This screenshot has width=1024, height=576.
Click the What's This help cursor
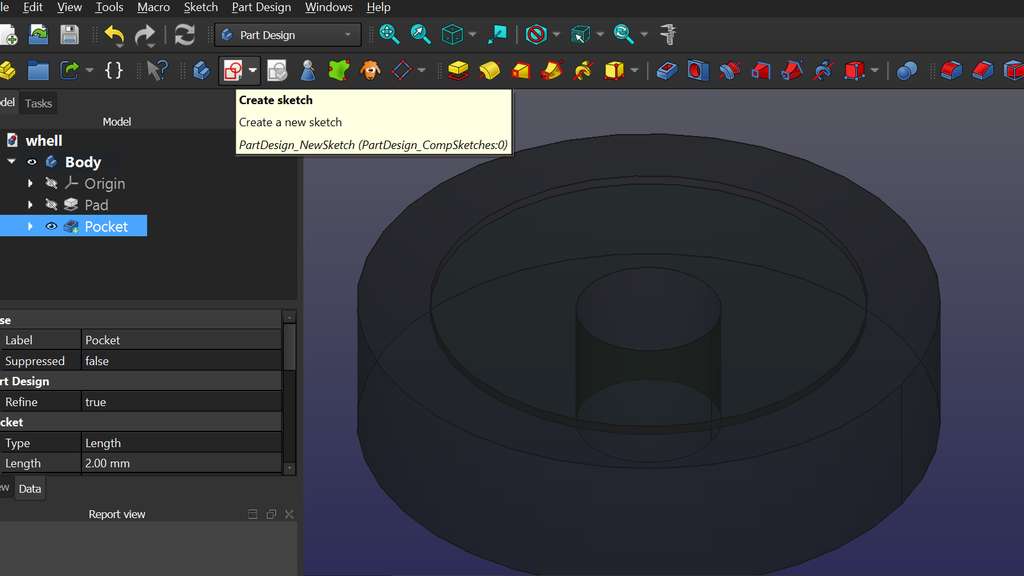point(157,70)
